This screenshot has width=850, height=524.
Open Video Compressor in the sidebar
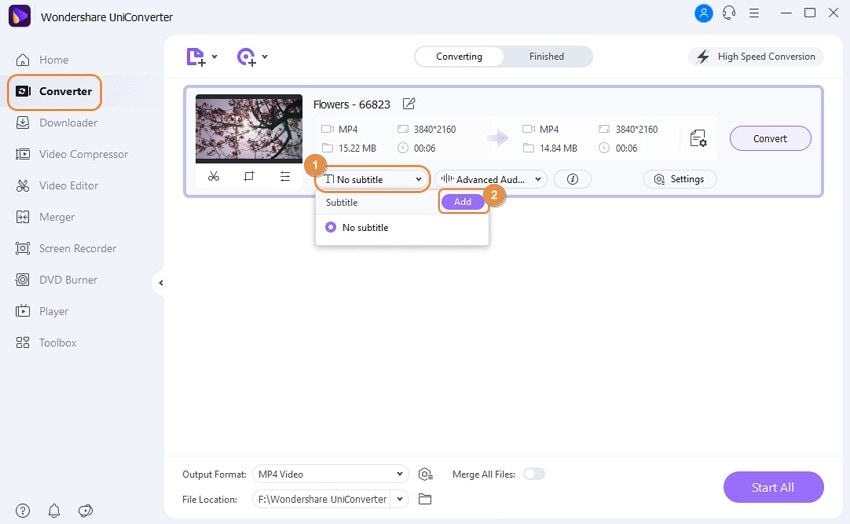(72, 154)
